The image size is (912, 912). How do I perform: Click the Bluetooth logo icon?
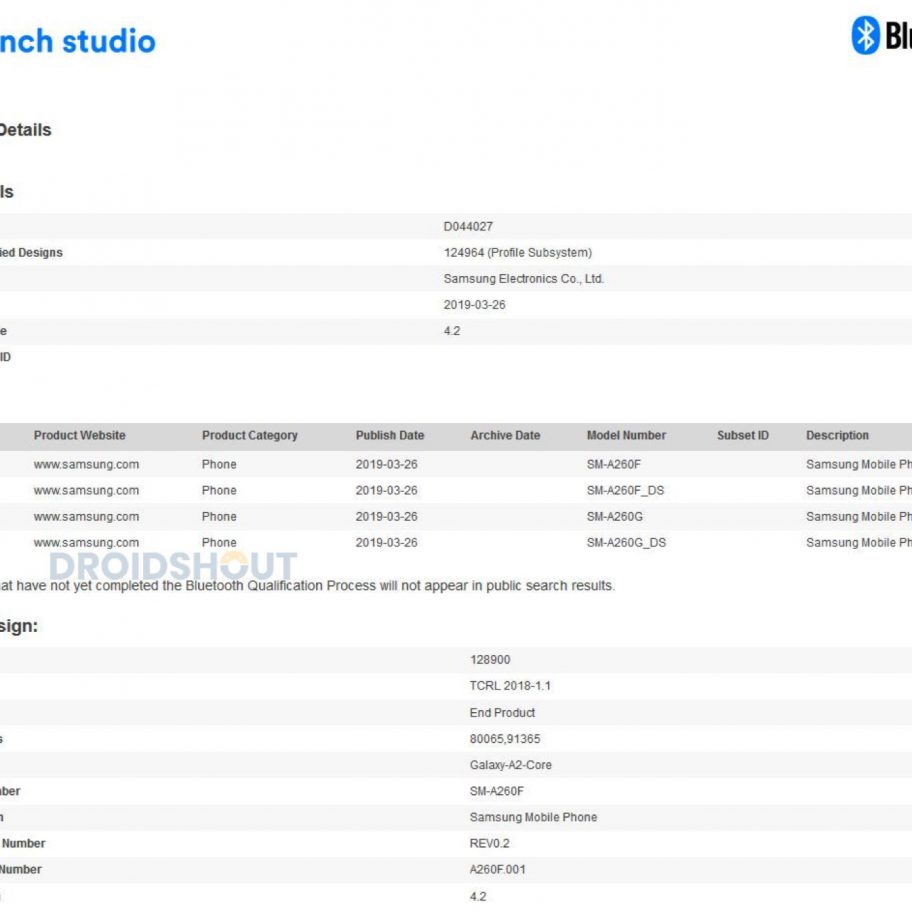click(864, 36)
